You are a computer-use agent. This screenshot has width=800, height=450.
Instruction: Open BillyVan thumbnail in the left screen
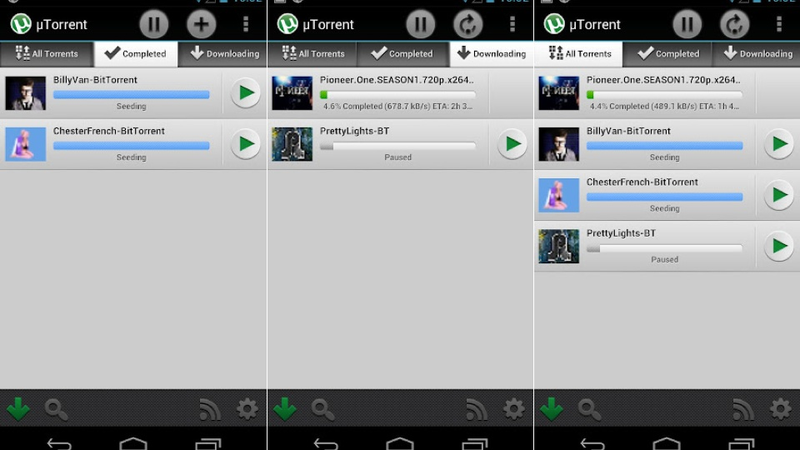tap(26, 93)
